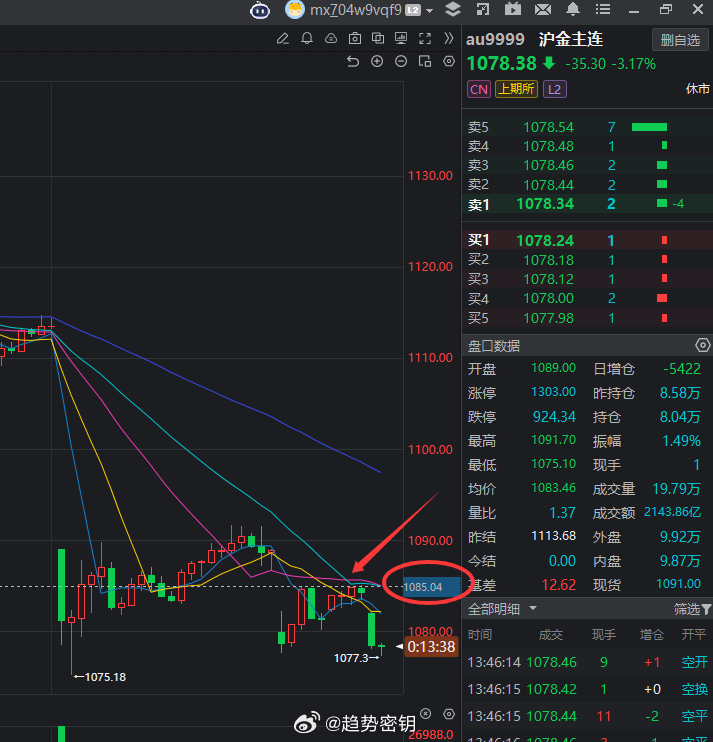
Task: Open the 筛选 filter for trade details
Action: pos(692,609)
